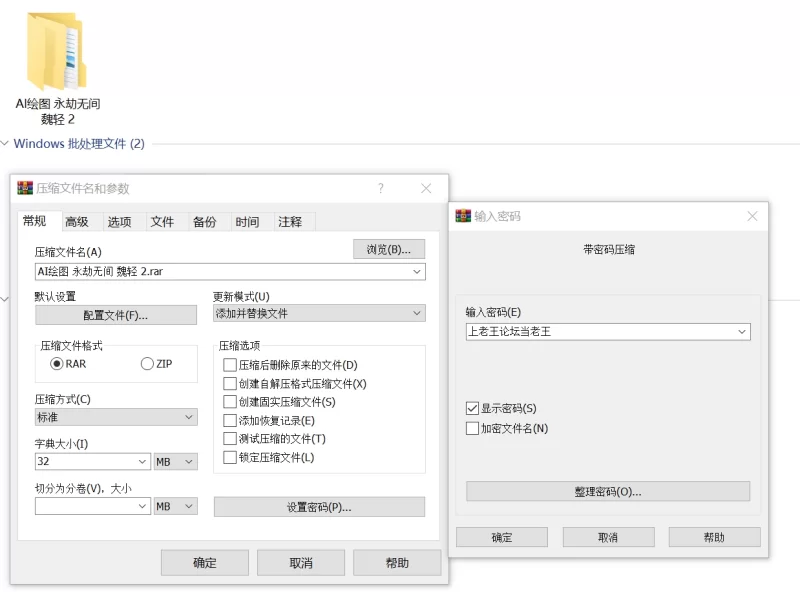Image resolution: width=800 pixels, height=602 pixels.
Task: Click 取消 in the 输入密码 dialog
Action: pyautogui.click(x=608, y=537)
